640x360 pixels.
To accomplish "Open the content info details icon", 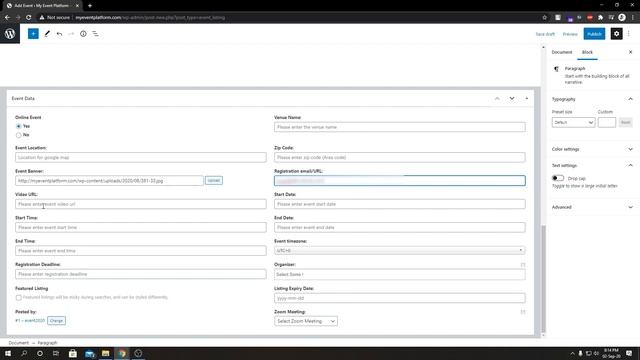I will click(x=83, y=34).
